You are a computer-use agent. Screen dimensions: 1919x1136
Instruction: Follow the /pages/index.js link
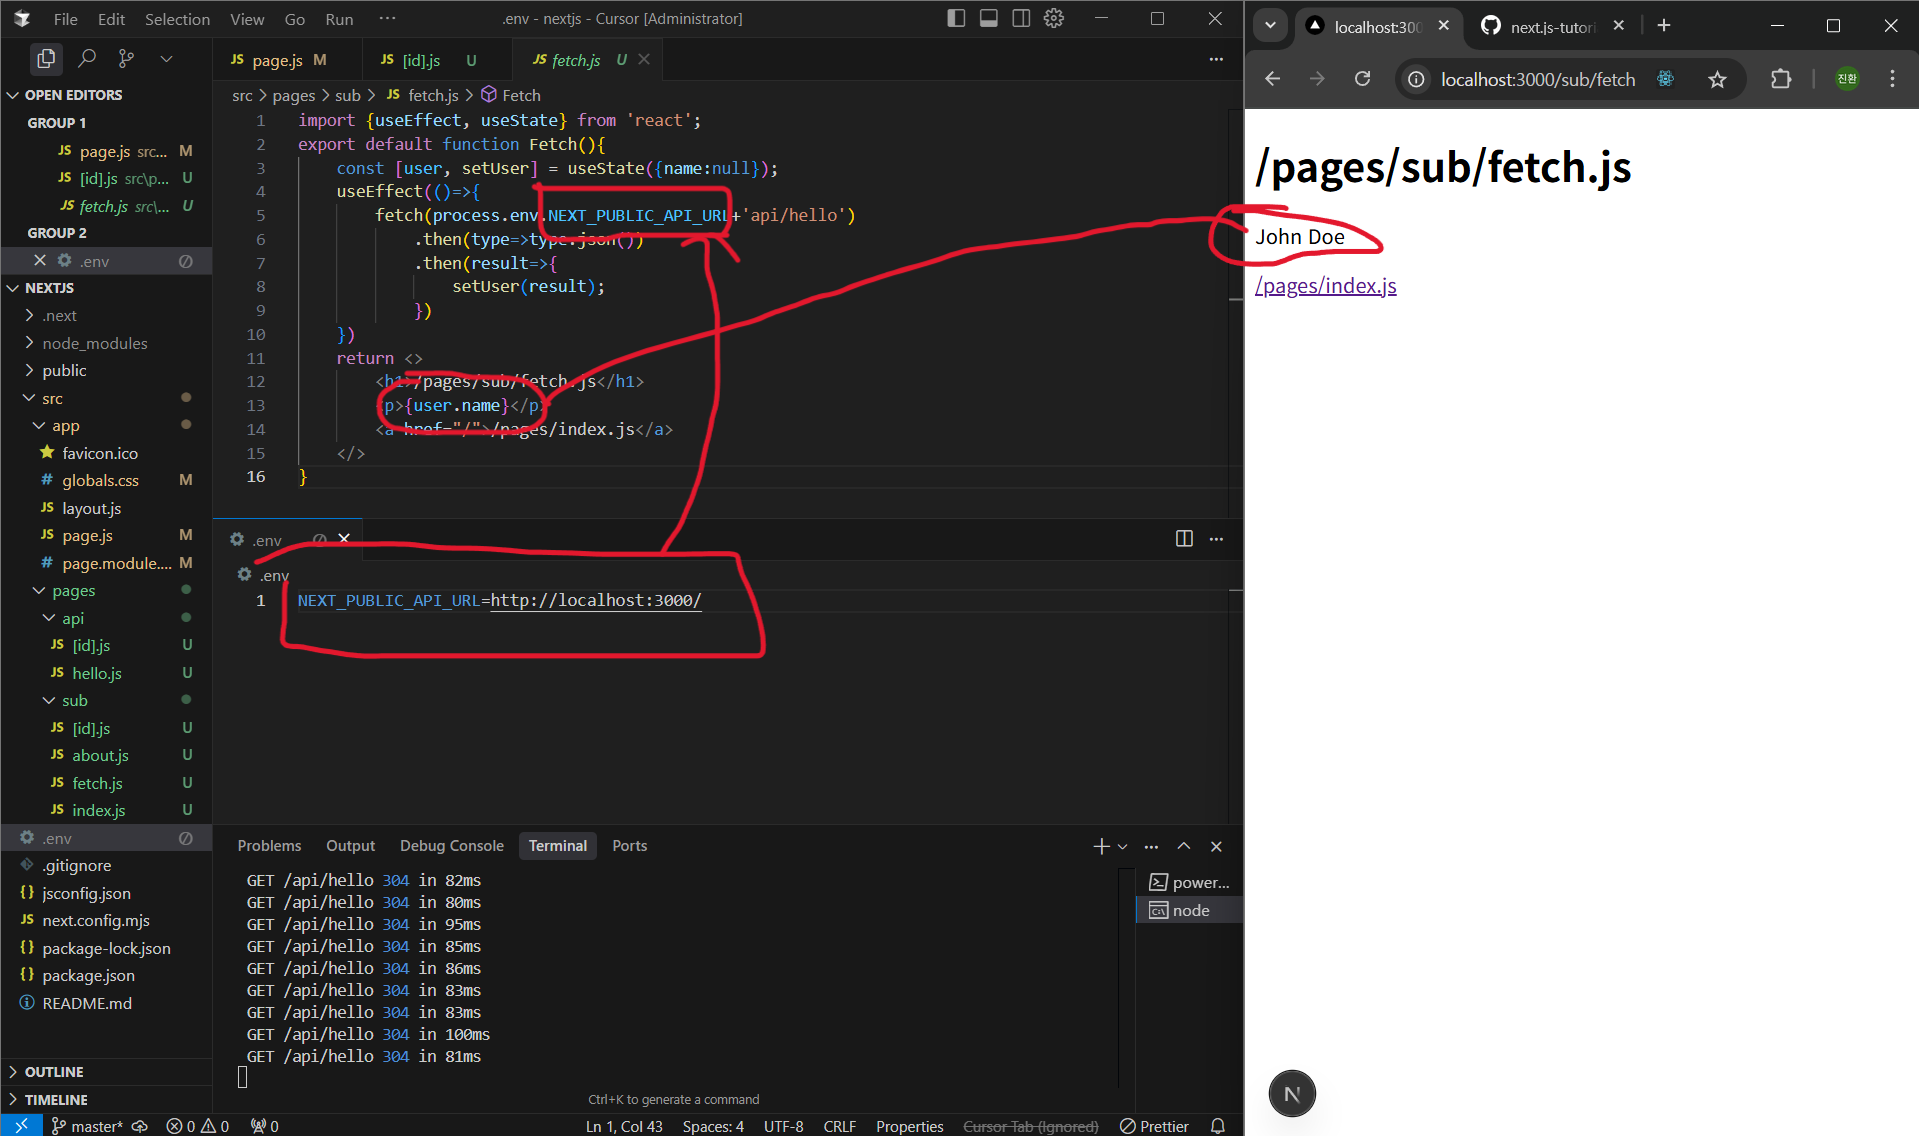pos(1325,286)
